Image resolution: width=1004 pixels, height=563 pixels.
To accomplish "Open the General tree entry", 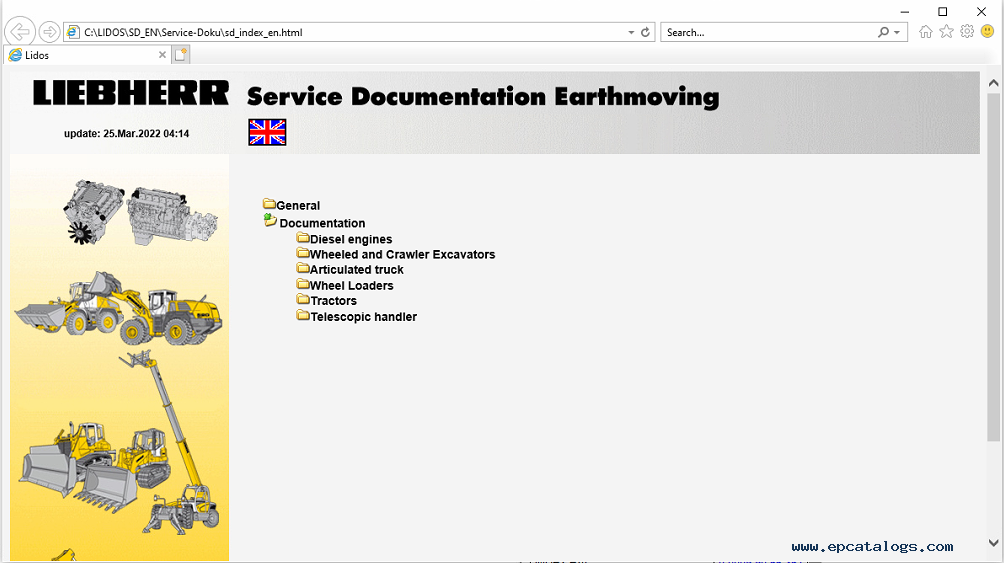I will (x=298, y=206).
